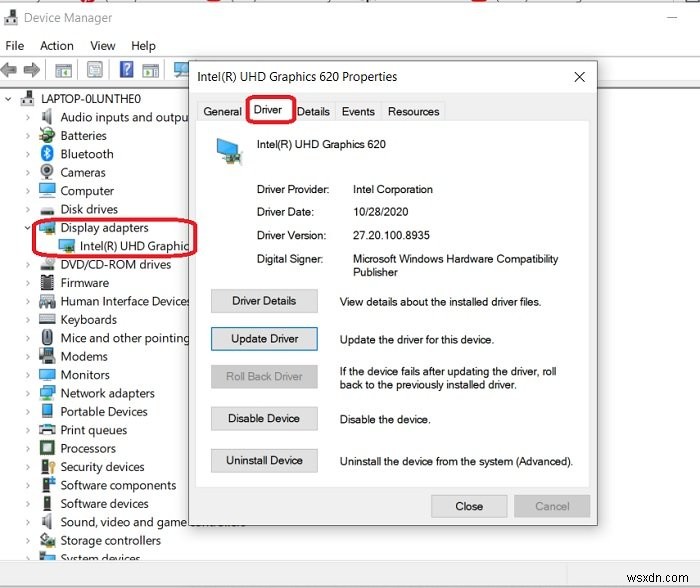Click the driver date 10/28/2020 text
The height and width of the screenshot is (588, 700).
(380, 212)
